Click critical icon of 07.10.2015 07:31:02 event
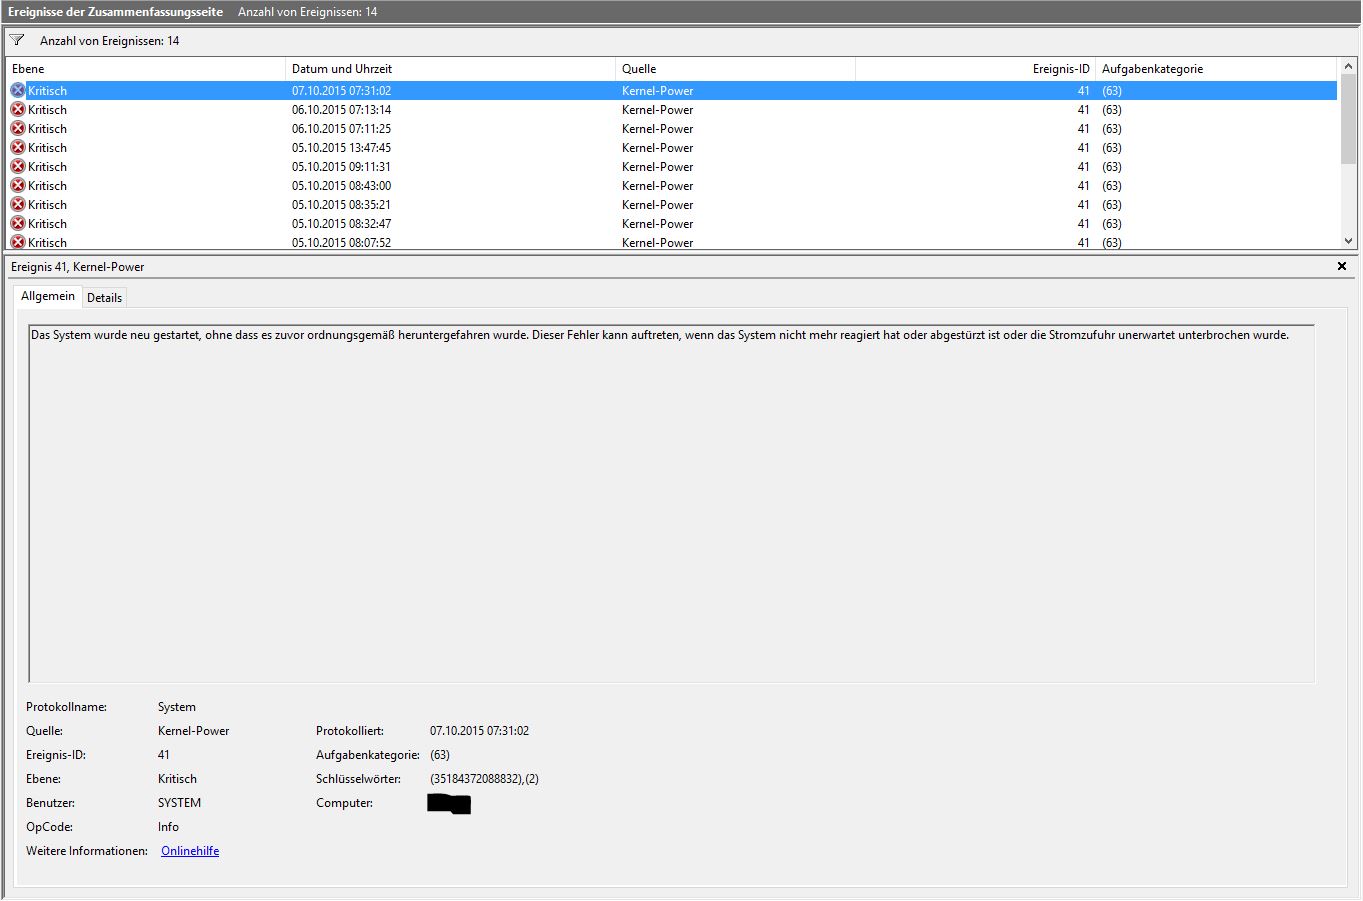Viewport: 1363px width, 901px height. [18, 90]
